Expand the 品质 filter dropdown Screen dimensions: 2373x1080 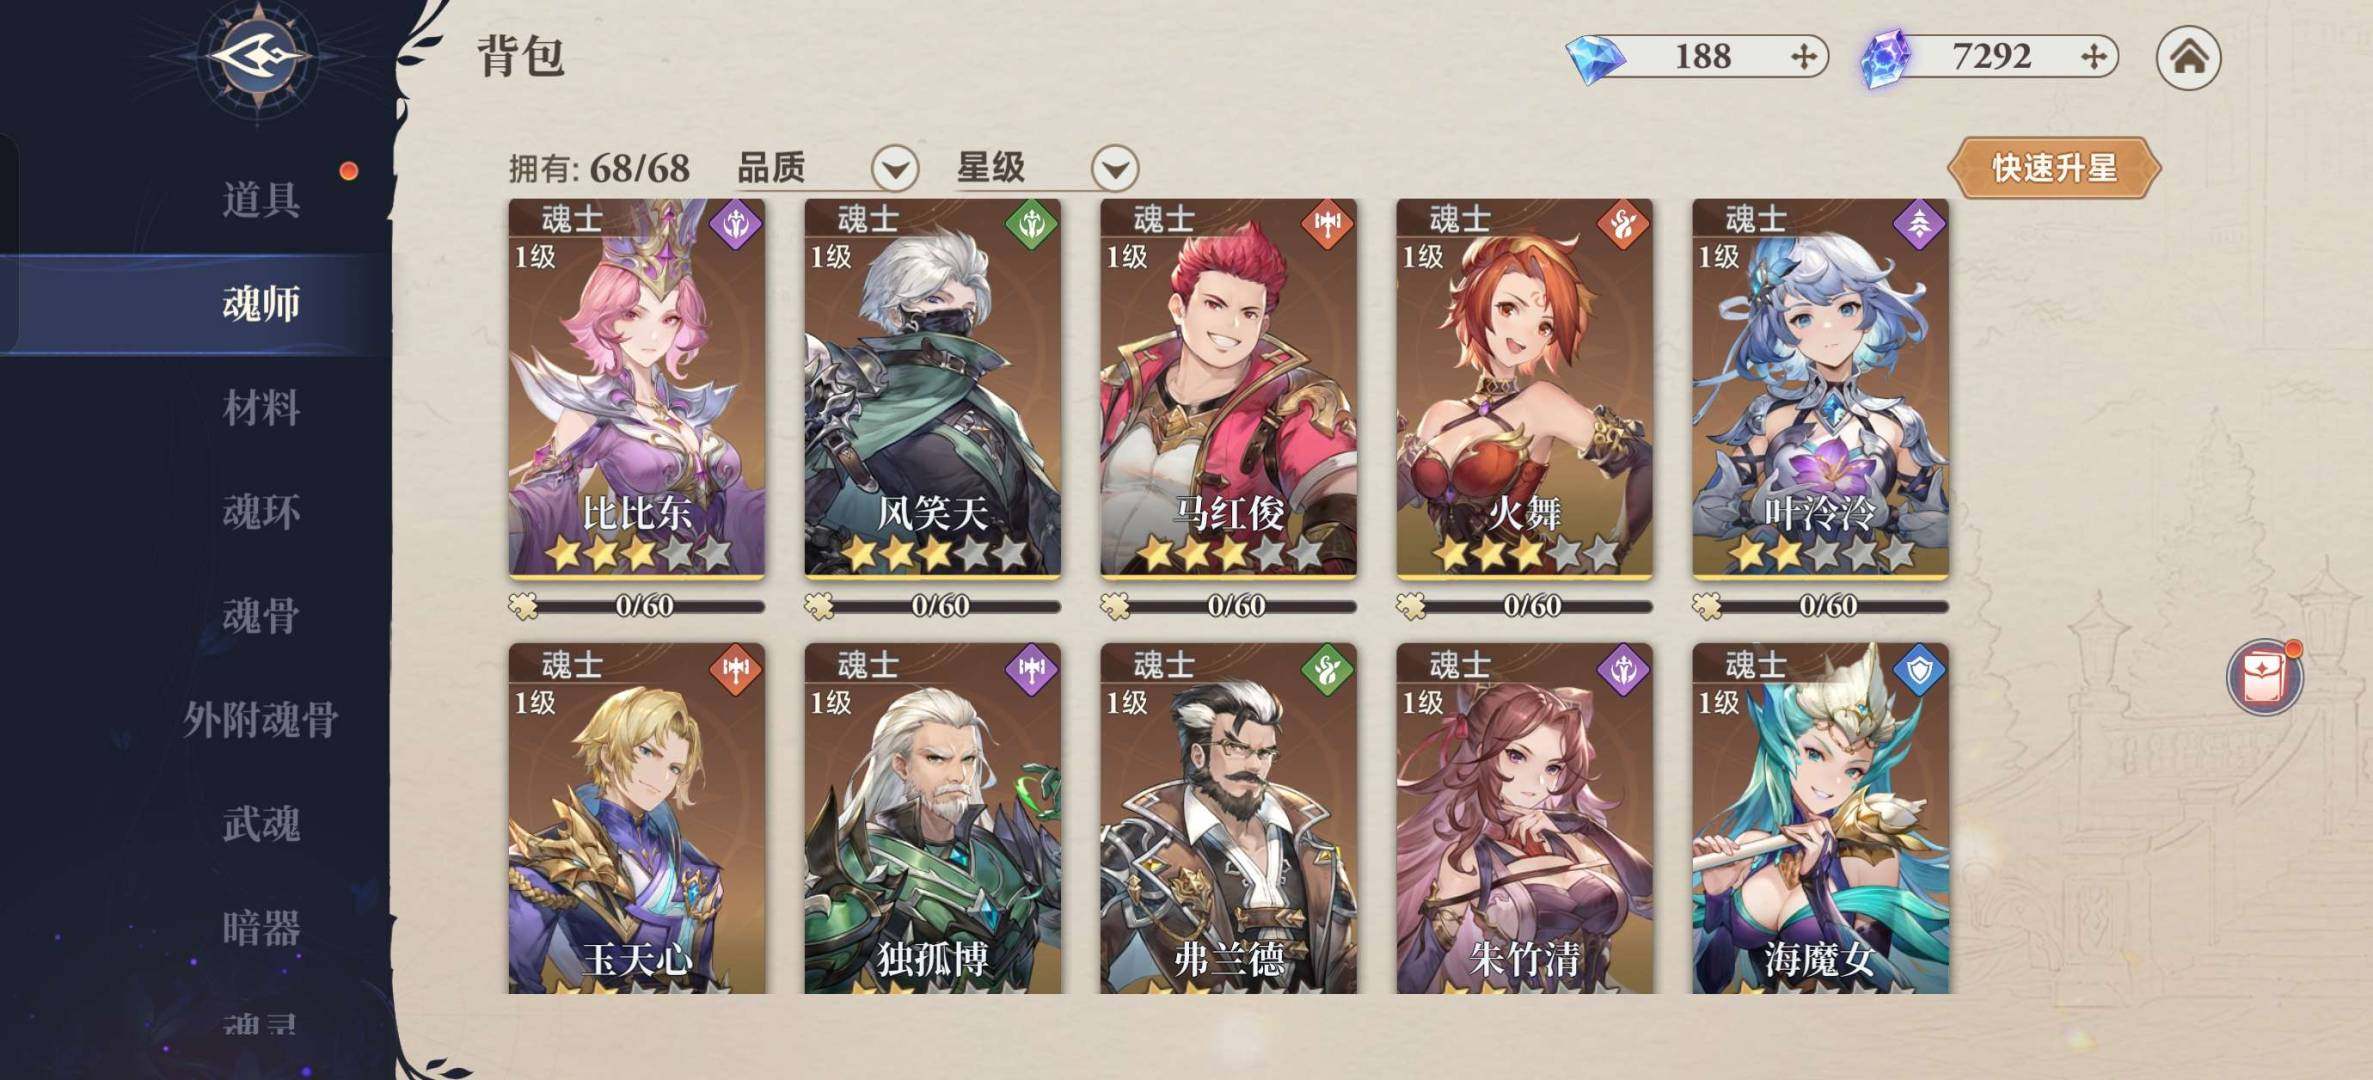click(x=895, y=168)
